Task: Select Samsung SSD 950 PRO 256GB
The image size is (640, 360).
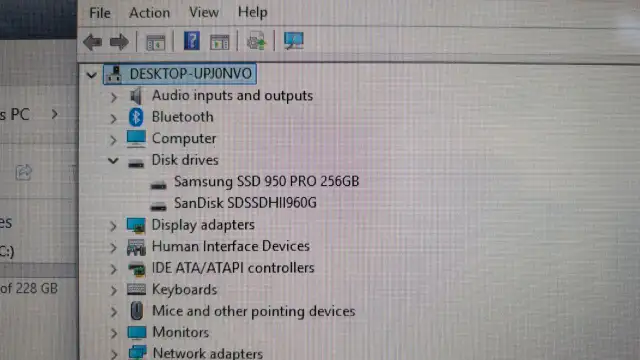Action: pos(267,181)
